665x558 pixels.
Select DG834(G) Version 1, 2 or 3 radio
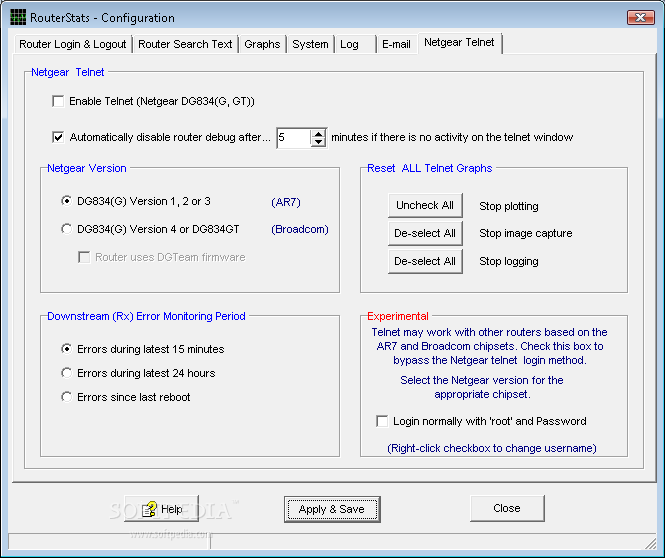(x=66, y=201)
